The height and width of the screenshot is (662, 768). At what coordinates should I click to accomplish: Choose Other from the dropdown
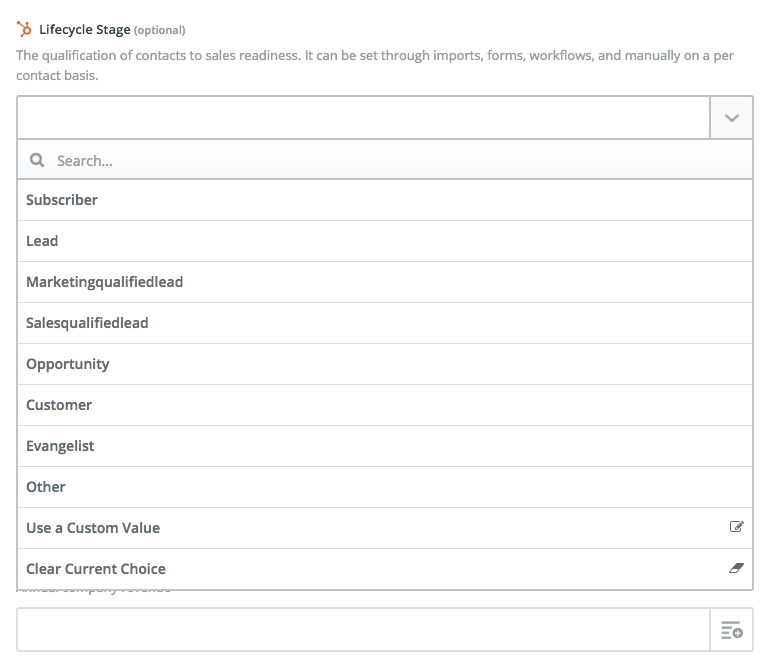click(385, 487)
